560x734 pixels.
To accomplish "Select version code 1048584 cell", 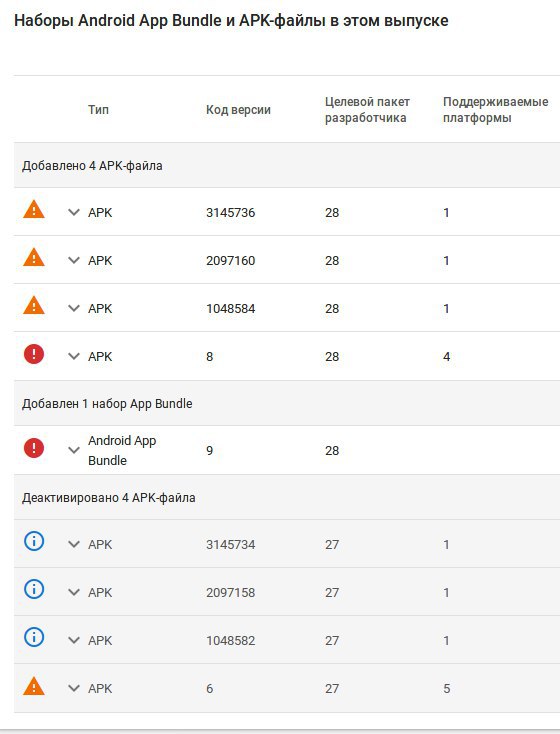I will tap(230, 308).
